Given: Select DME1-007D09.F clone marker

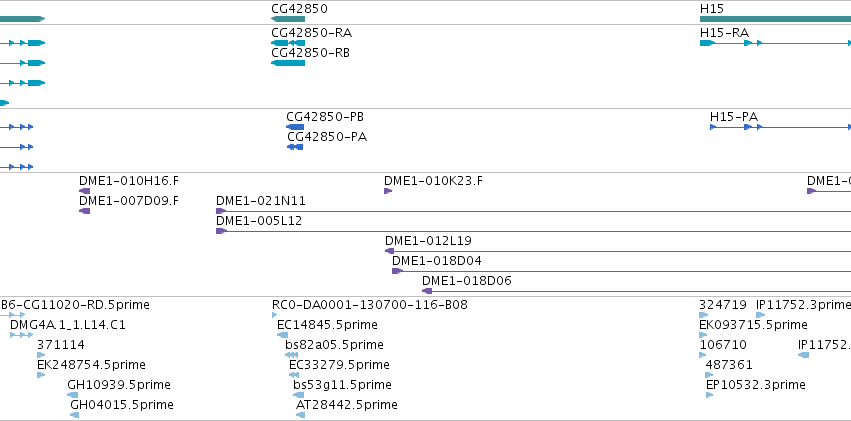Looking at the screenshot, I should point(84,211).
